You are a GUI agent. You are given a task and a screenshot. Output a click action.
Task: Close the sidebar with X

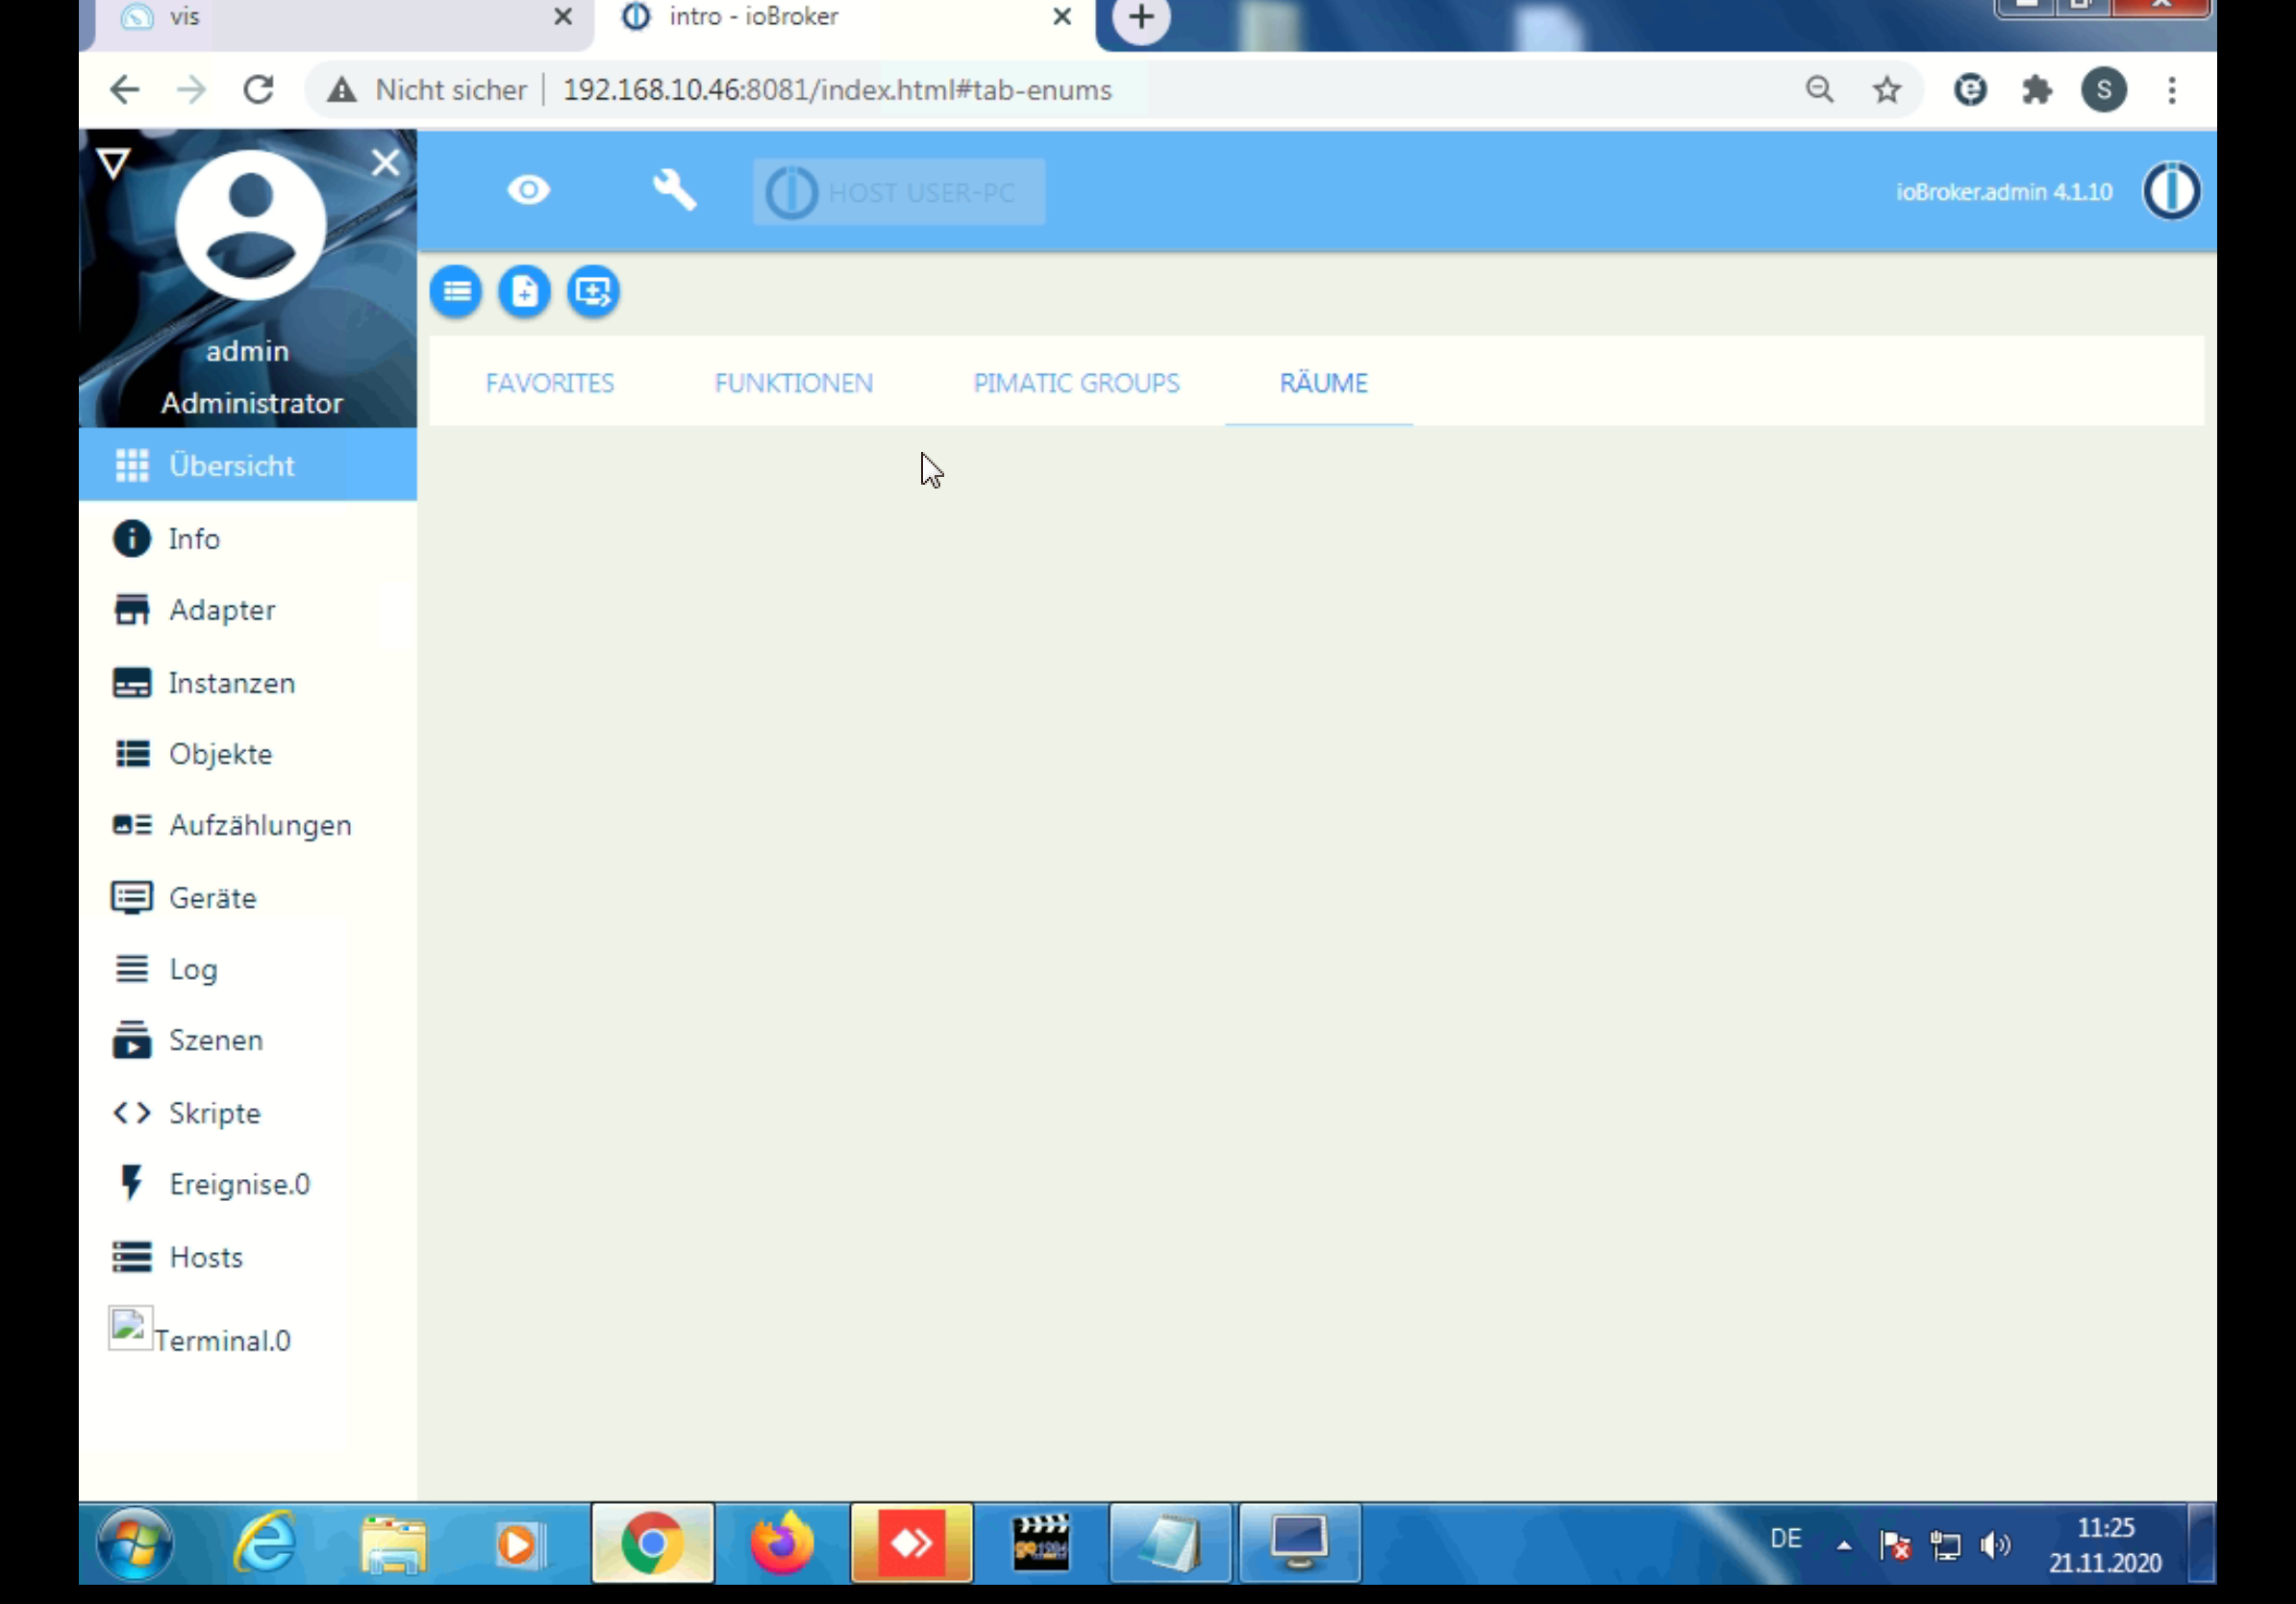(385, 163)
